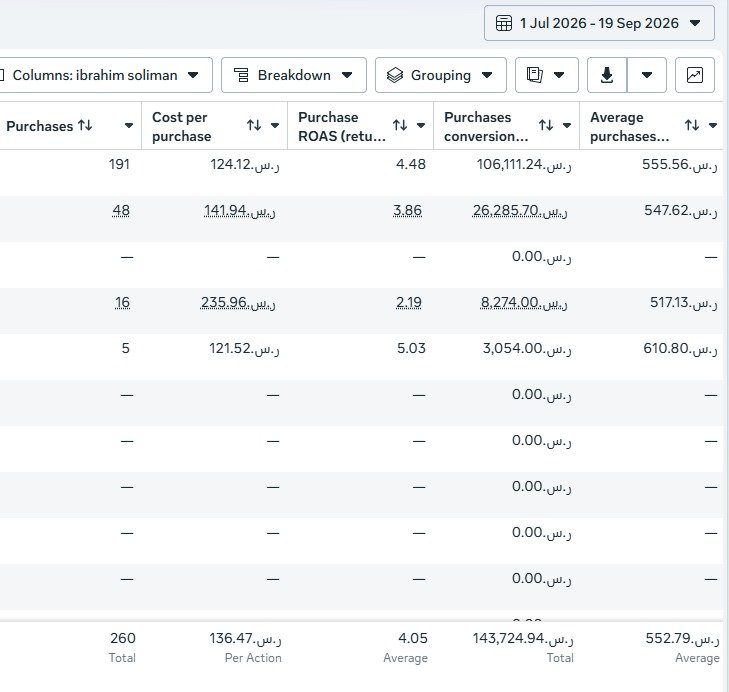729x692 pixels.
Task: Open Purchases column options arrow
Action: (129, 126)
